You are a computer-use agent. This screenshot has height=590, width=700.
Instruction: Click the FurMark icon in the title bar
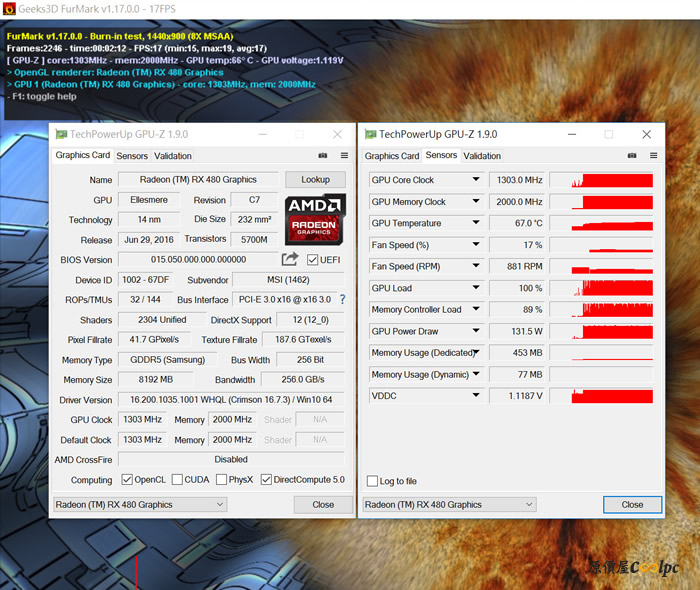pos(9,8)
